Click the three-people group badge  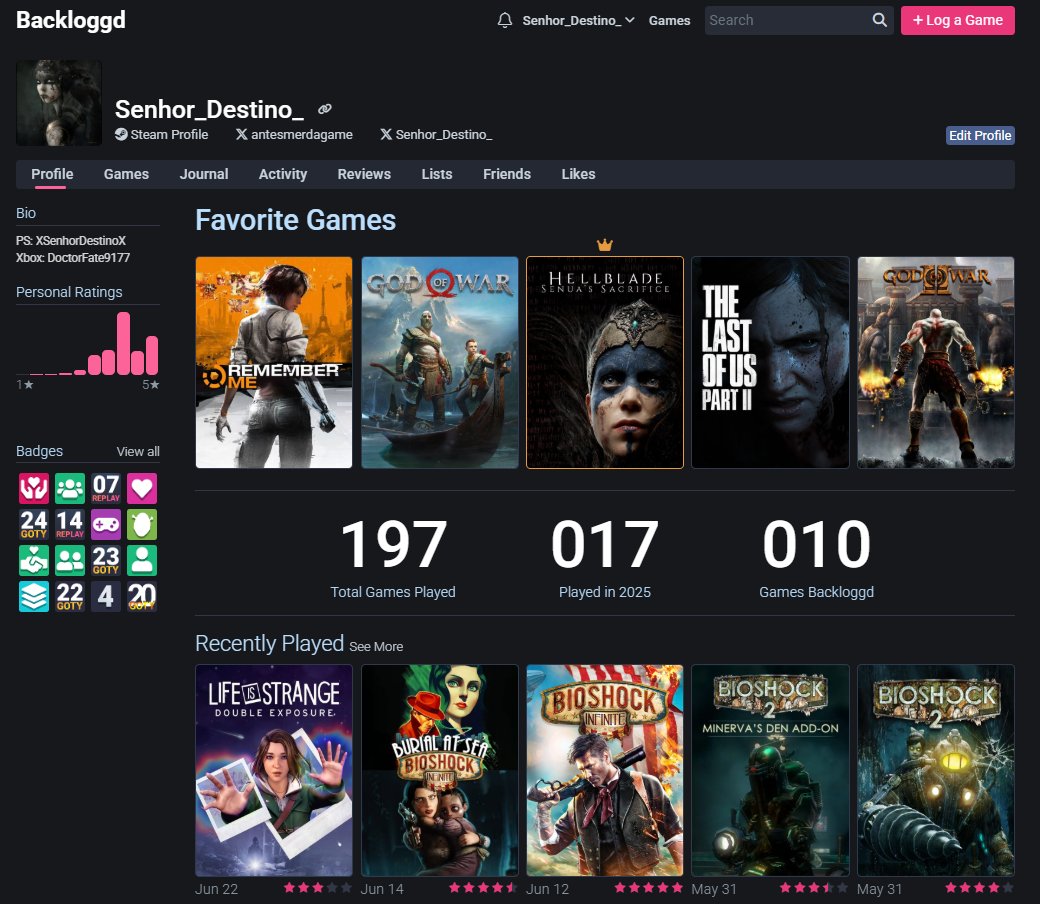[70, 489]
